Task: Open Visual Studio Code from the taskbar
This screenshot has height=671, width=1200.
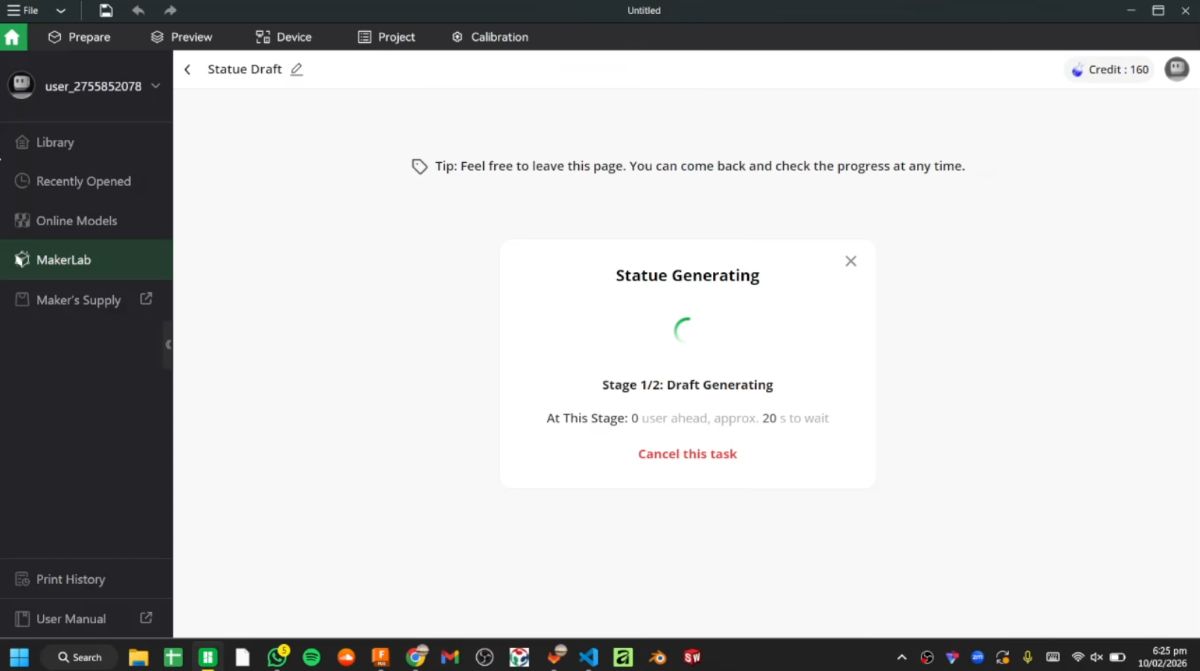Action: coord(588,657)
